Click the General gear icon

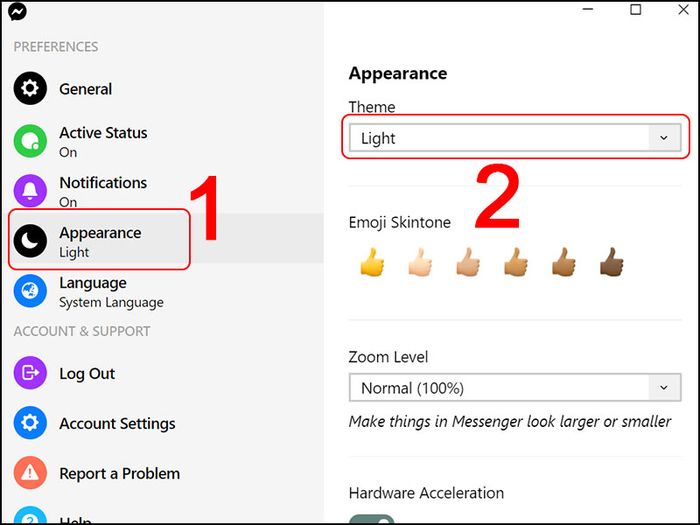pos(30,88)
